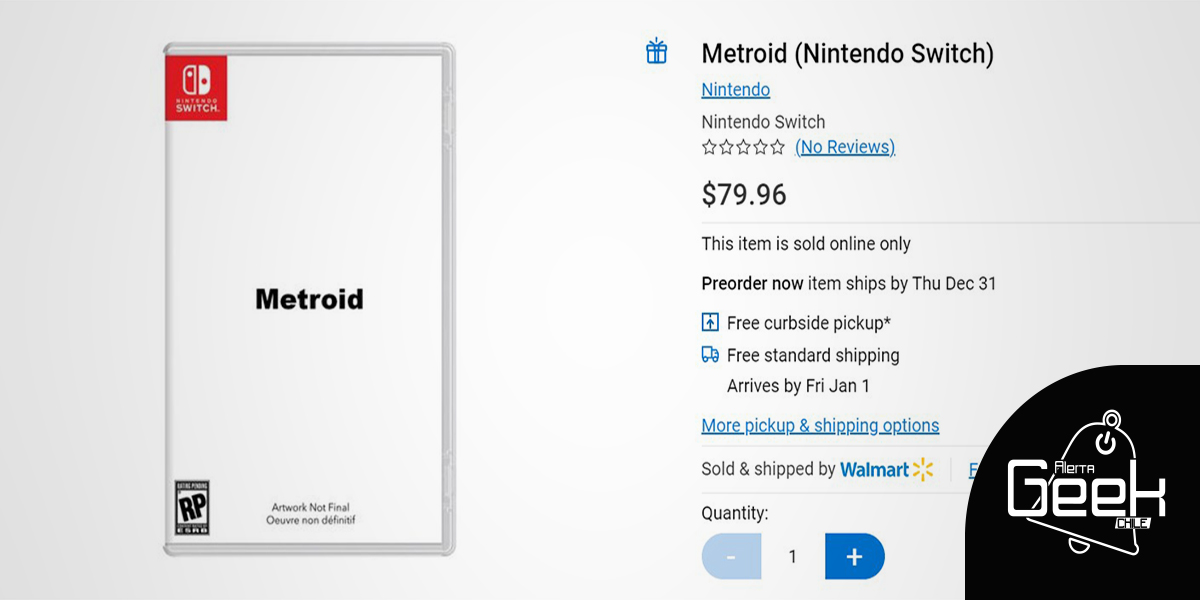The width and height of the screenshot is (1200, 600).
Task: Click the gift icon beside product title
Action: 656,52
